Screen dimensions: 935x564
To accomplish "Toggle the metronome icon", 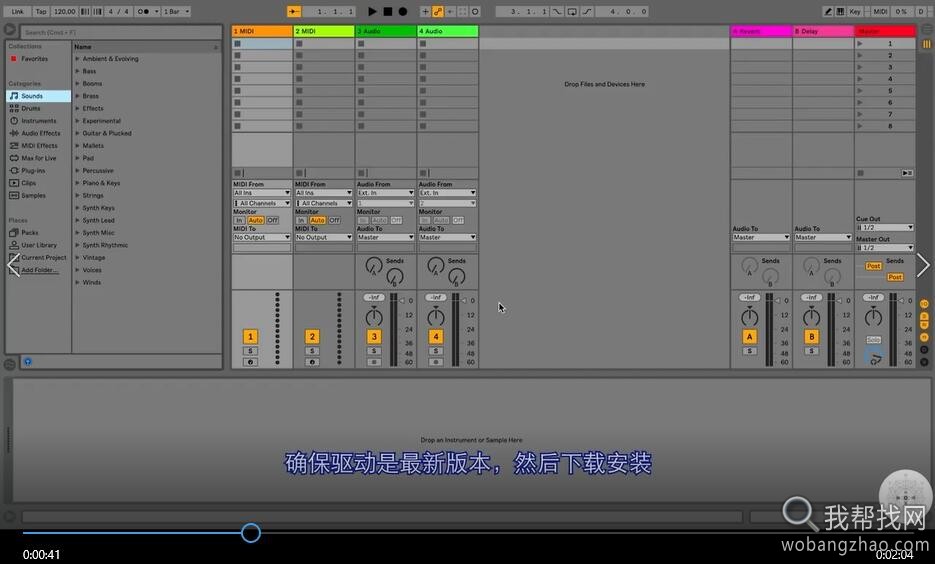I will (143, 11).
